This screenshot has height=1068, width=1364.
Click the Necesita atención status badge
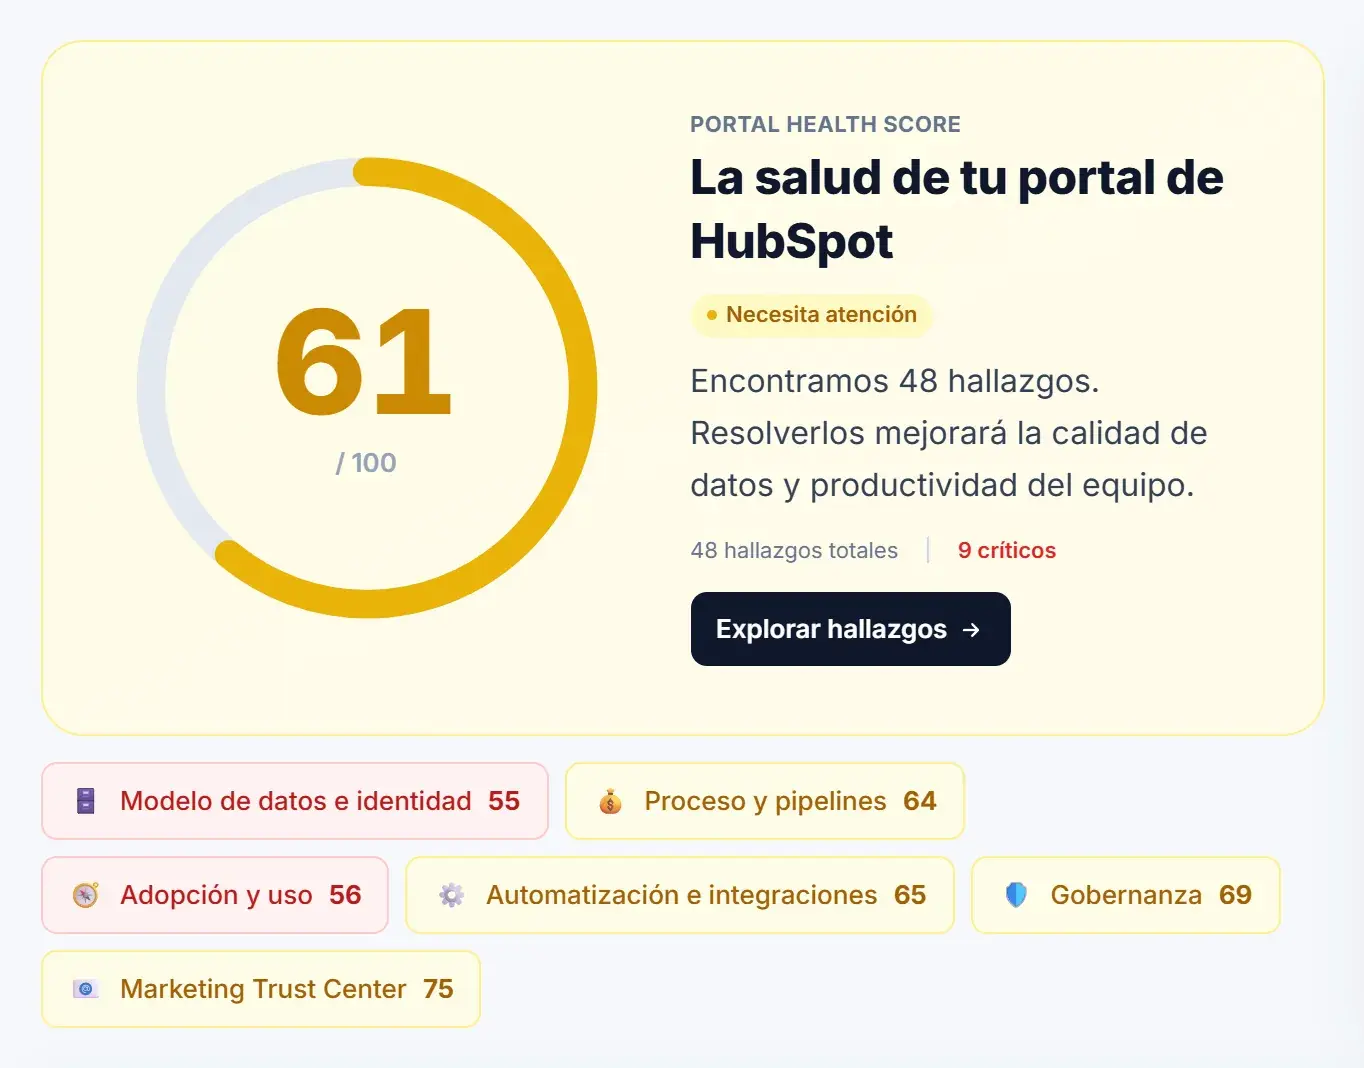click(x=812, y=315)
